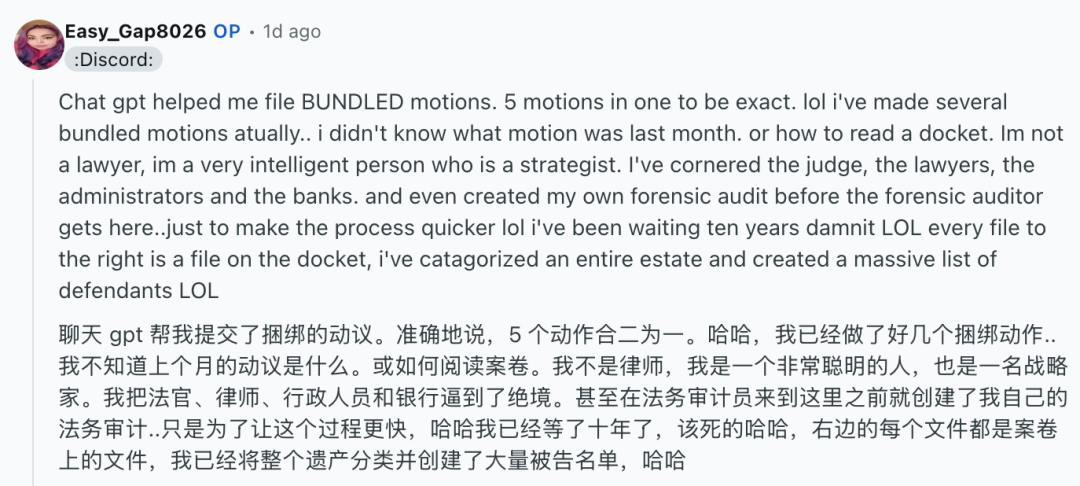Click the blue OP badge
The image size is (1080, 486).
point(227,32)
